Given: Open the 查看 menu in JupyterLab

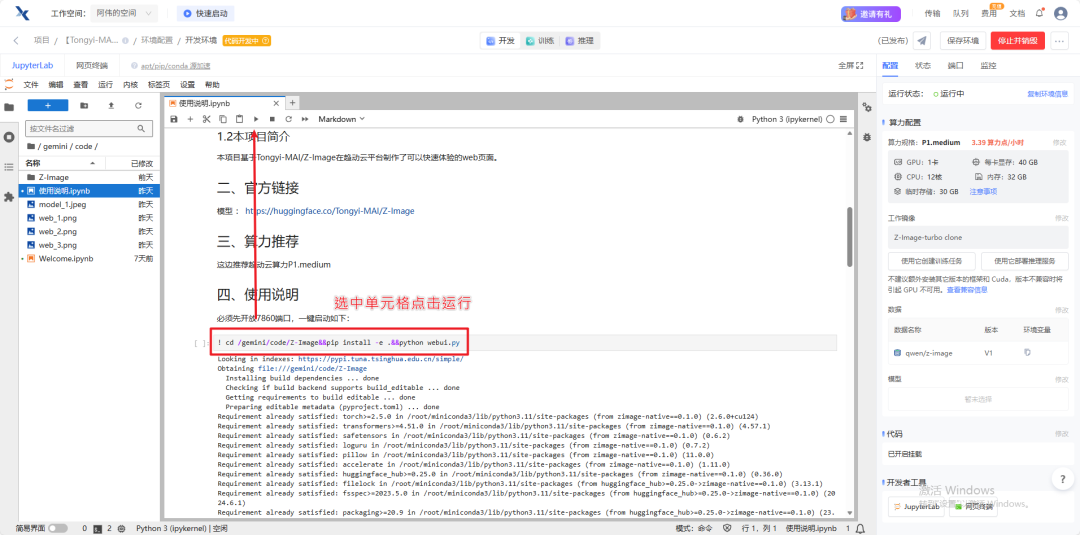Looking at the screenshot, I should [x=81, y=85].
